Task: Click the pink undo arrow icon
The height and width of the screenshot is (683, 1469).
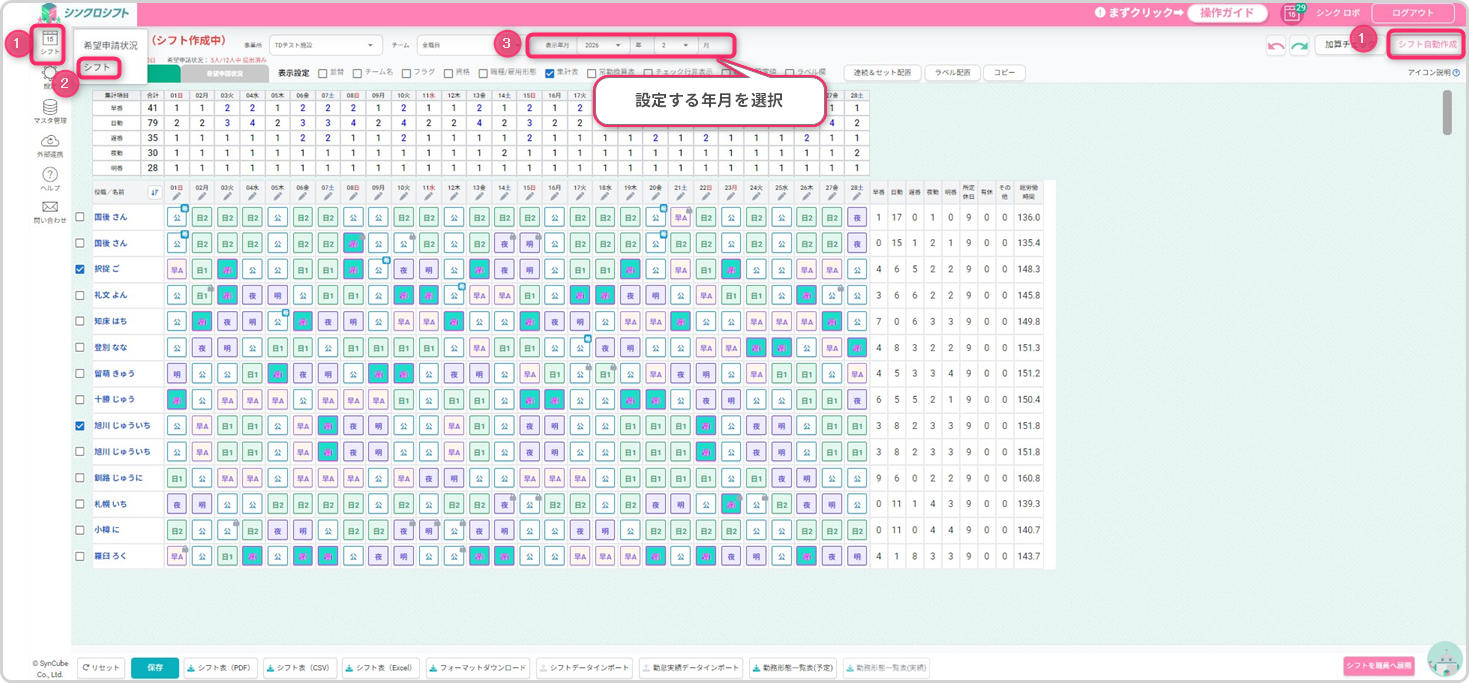Action: pos(1275,46)
